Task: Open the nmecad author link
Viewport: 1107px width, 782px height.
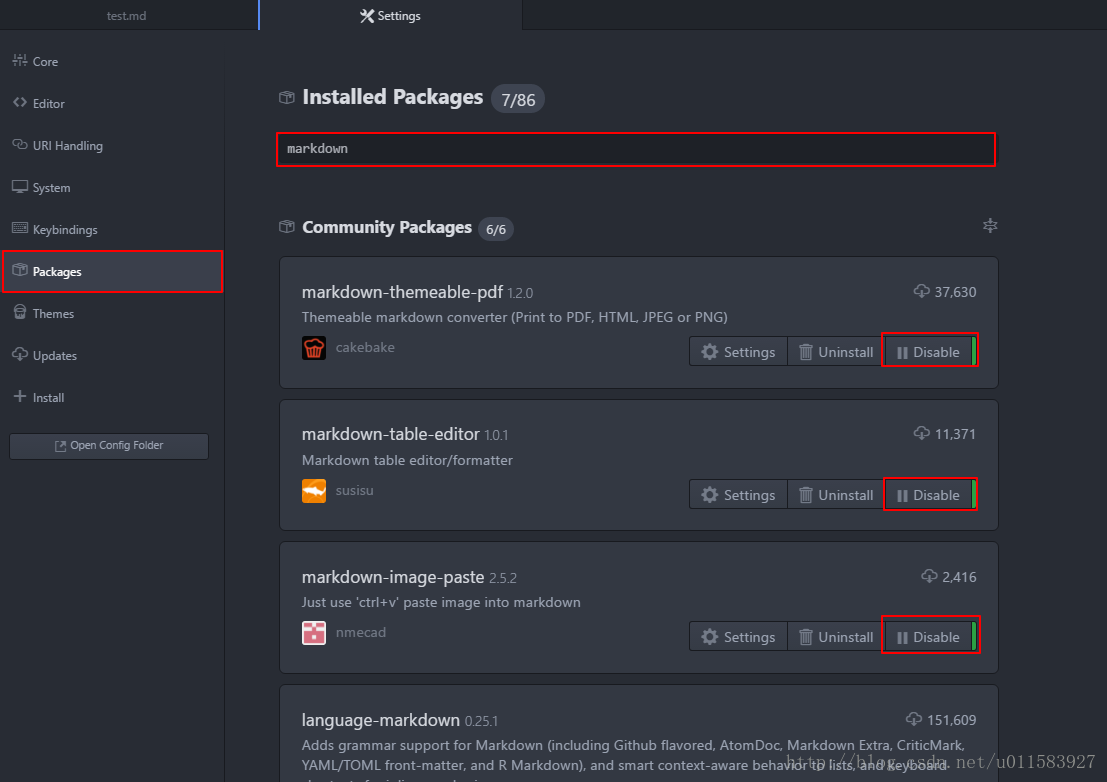Action: (361, 633)
